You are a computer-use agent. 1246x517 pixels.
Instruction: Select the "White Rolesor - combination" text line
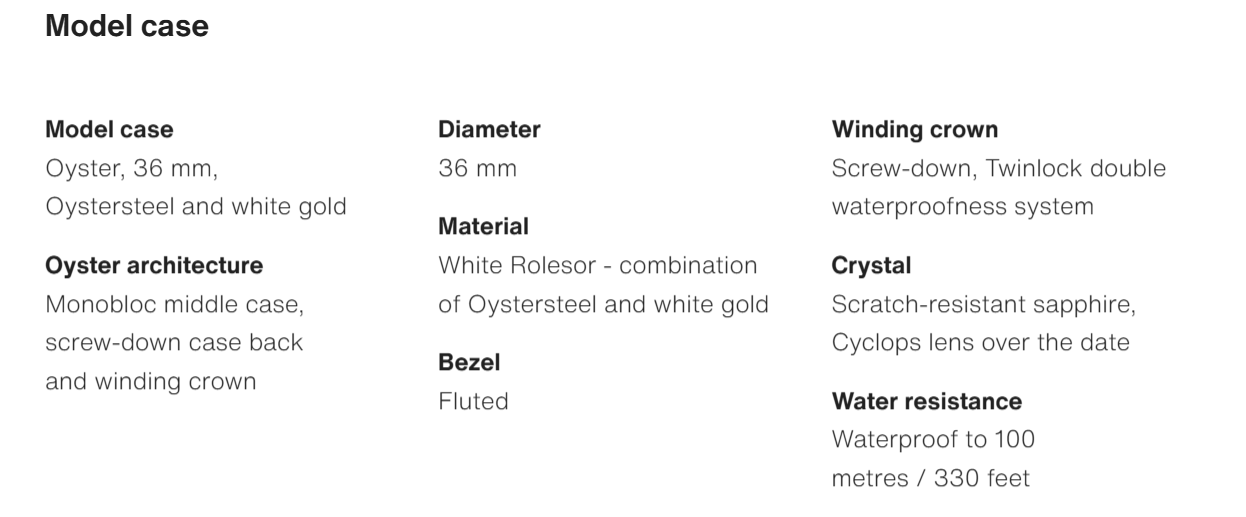click(x=597, y=266)
